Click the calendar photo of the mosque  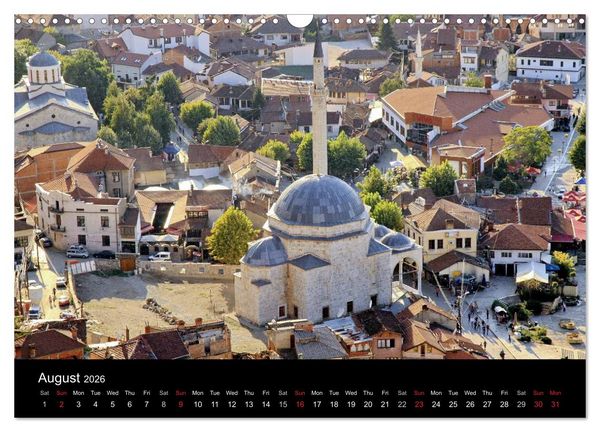tap(300, 187)
